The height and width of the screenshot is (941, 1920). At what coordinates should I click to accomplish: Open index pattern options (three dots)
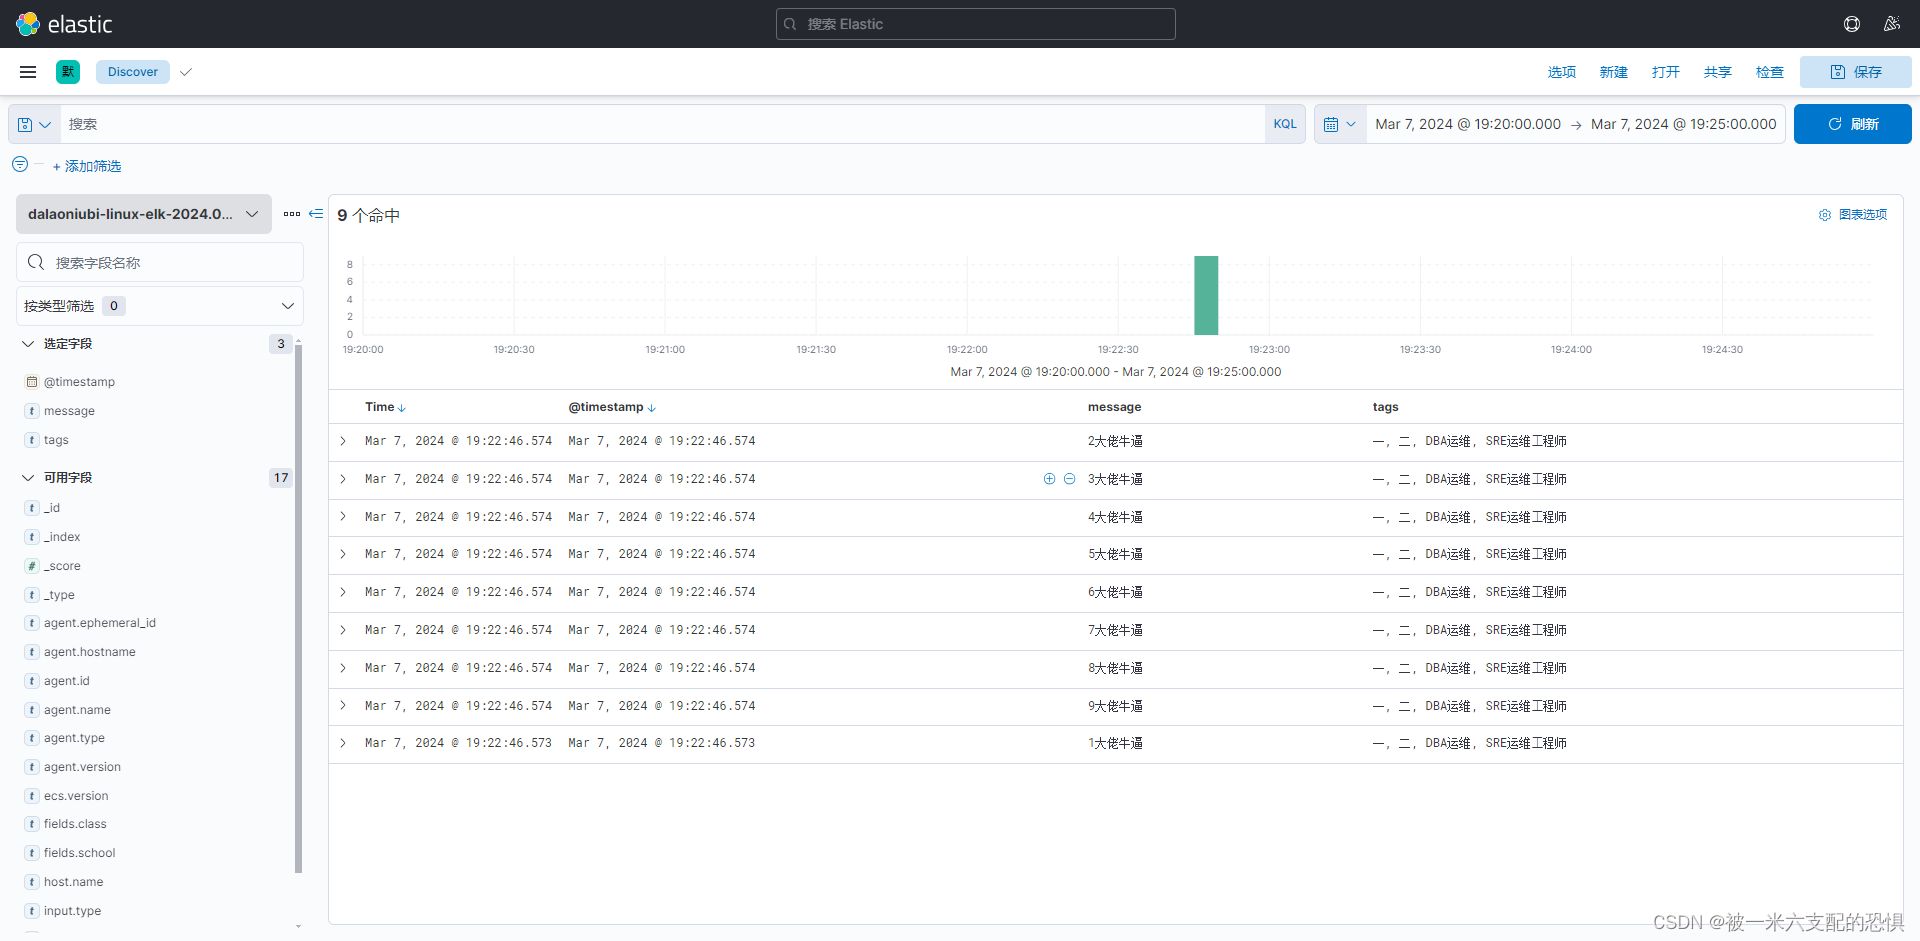coord(292,214)
